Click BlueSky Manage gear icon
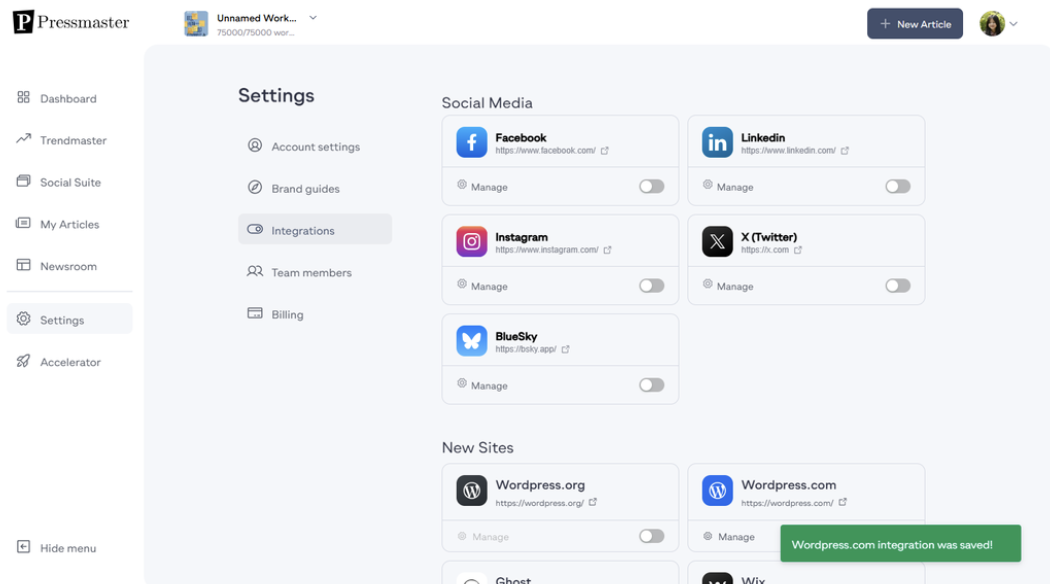 pos(462,383)
